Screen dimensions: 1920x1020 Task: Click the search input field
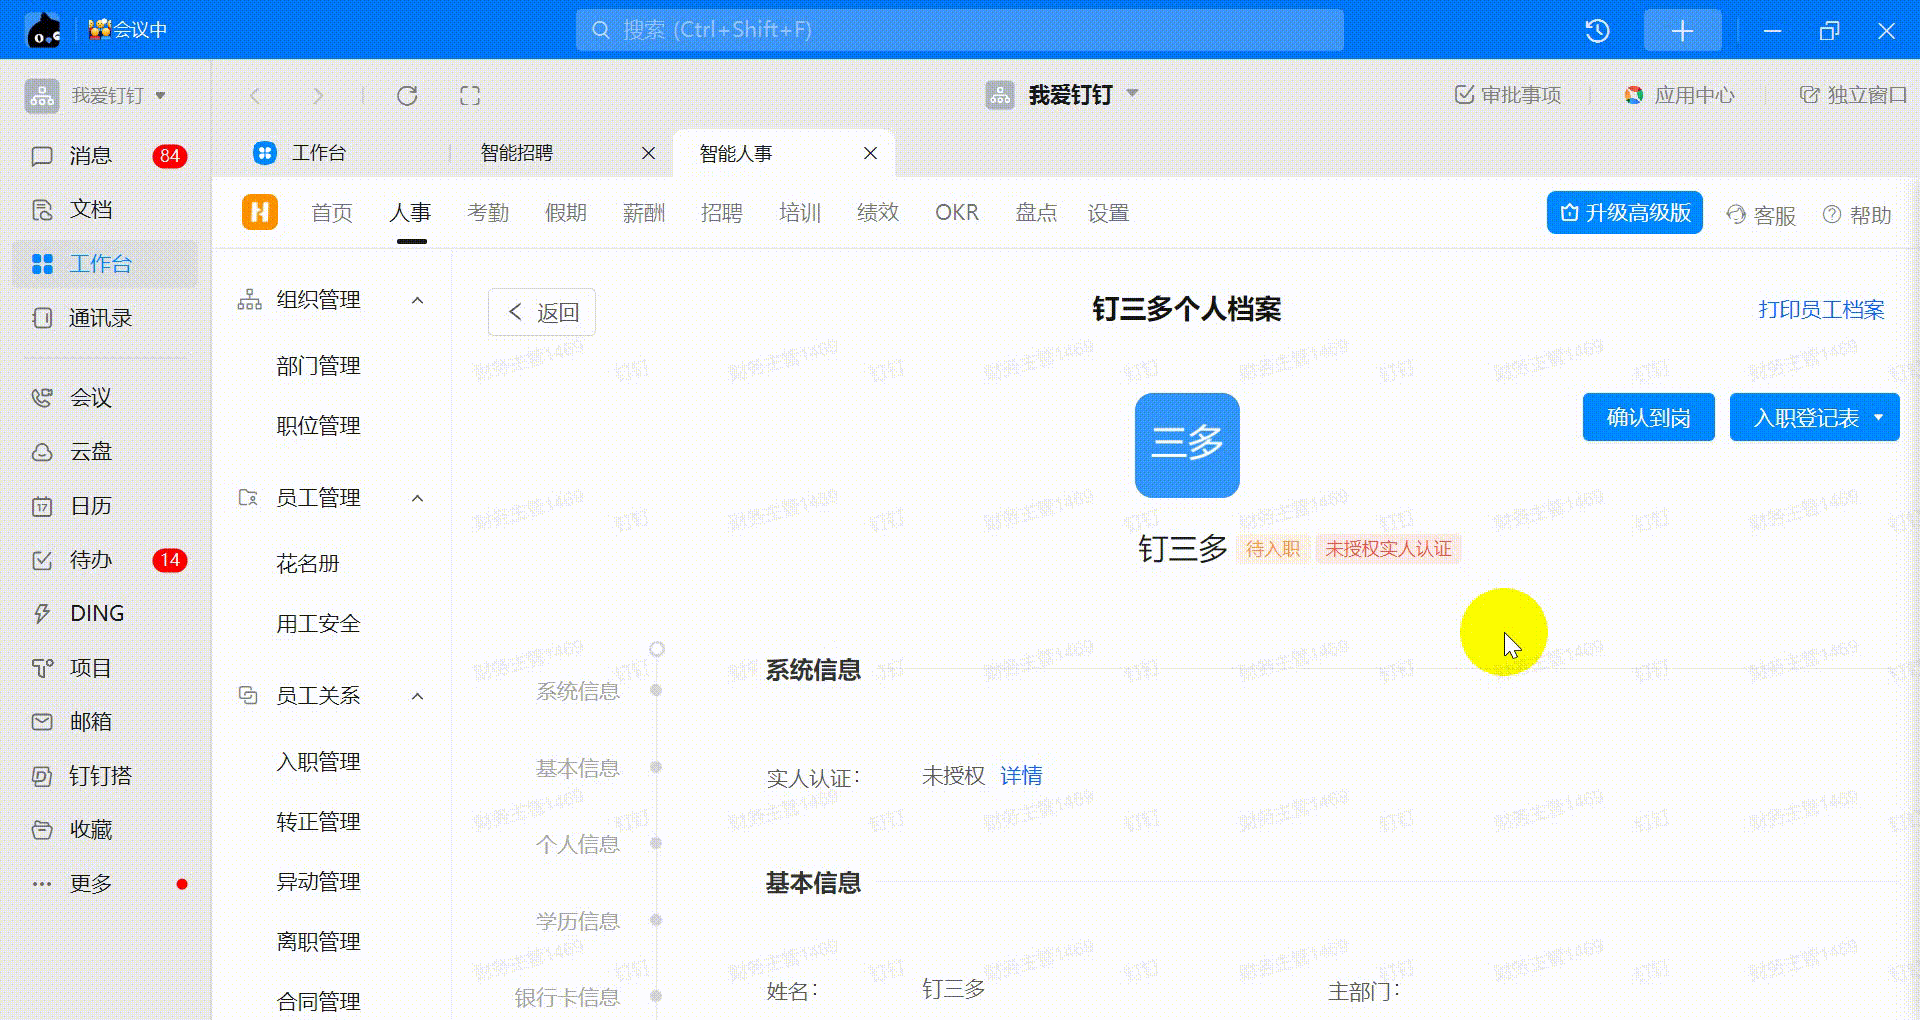tap(960, 30)
